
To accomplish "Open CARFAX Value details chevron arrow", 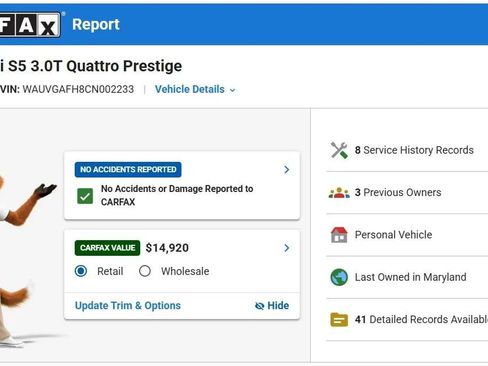I will [286, 248].
